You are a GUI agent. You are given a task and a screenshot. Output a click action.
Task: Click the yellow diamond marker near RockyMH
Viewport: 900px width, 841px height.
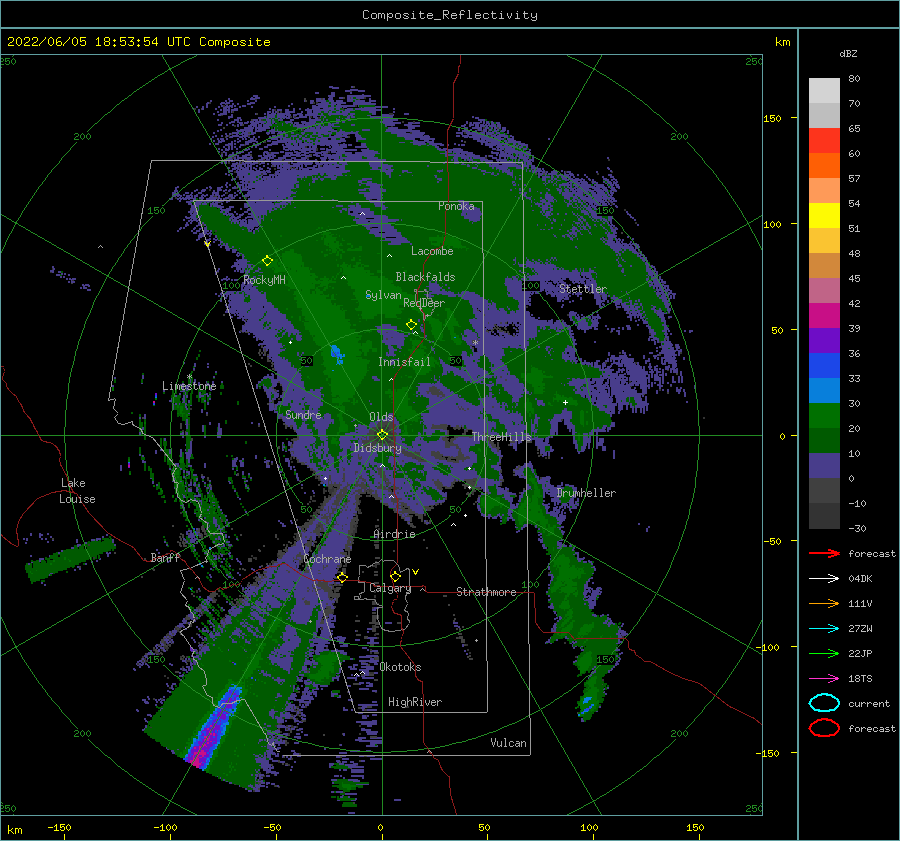tap(267, 261)
